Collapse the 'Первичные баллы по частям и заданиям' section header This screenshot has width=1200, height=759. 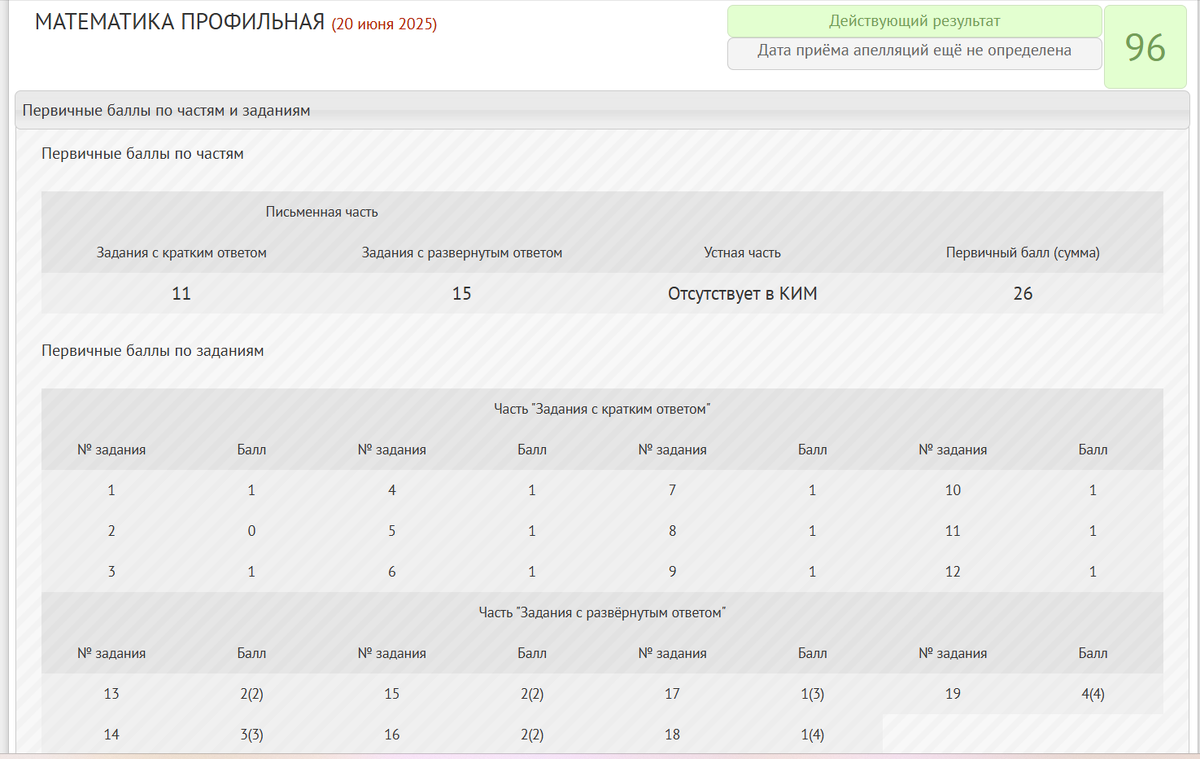point(600,110)
